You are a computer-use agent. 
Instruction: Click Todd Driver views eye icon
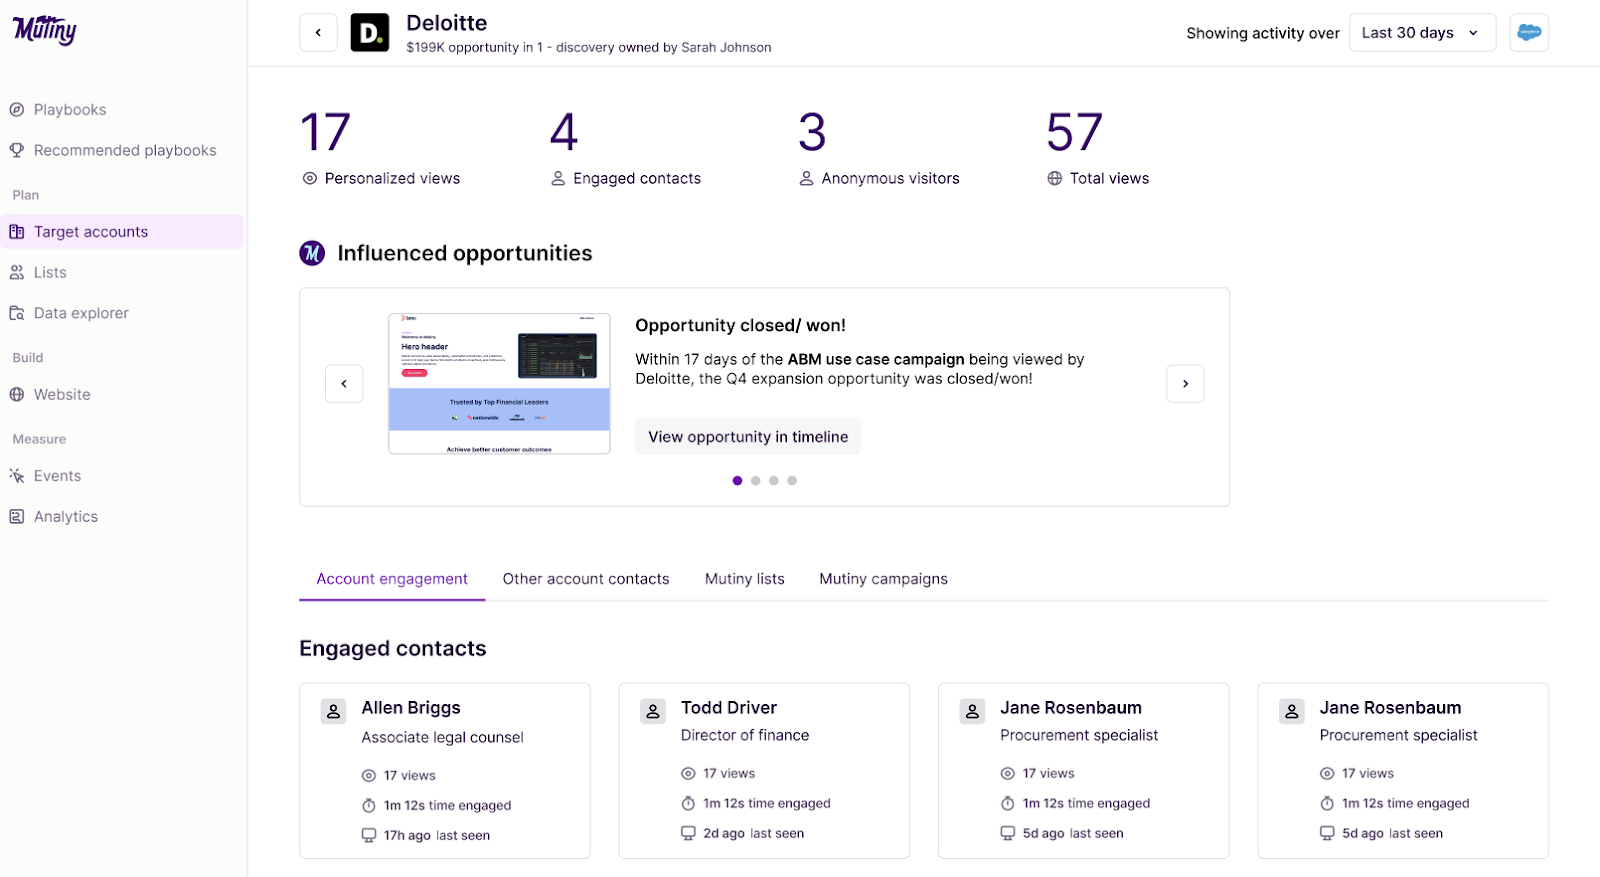click(x=688, y=774)
